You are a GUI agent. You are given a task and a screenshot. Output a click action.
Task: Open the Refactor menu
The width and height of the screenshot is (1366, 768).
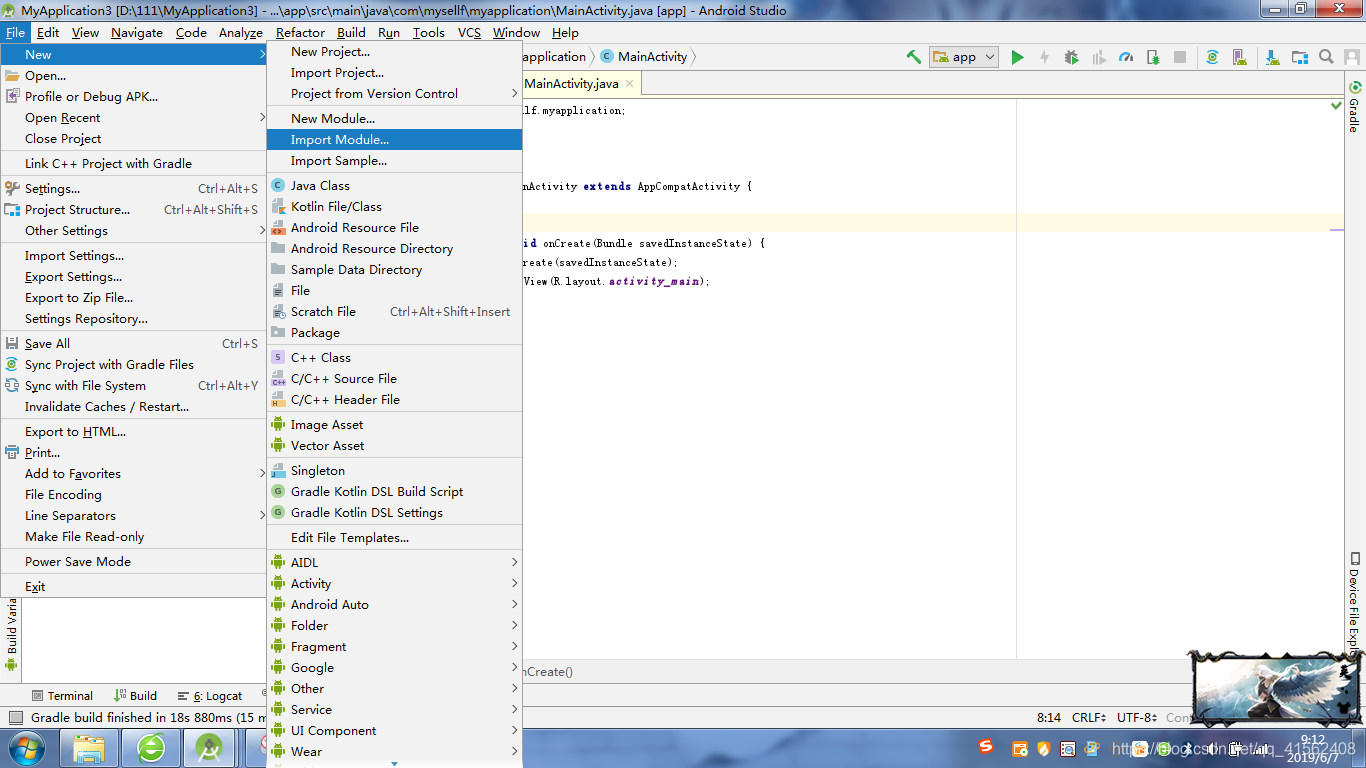click(x=297, y=32)
